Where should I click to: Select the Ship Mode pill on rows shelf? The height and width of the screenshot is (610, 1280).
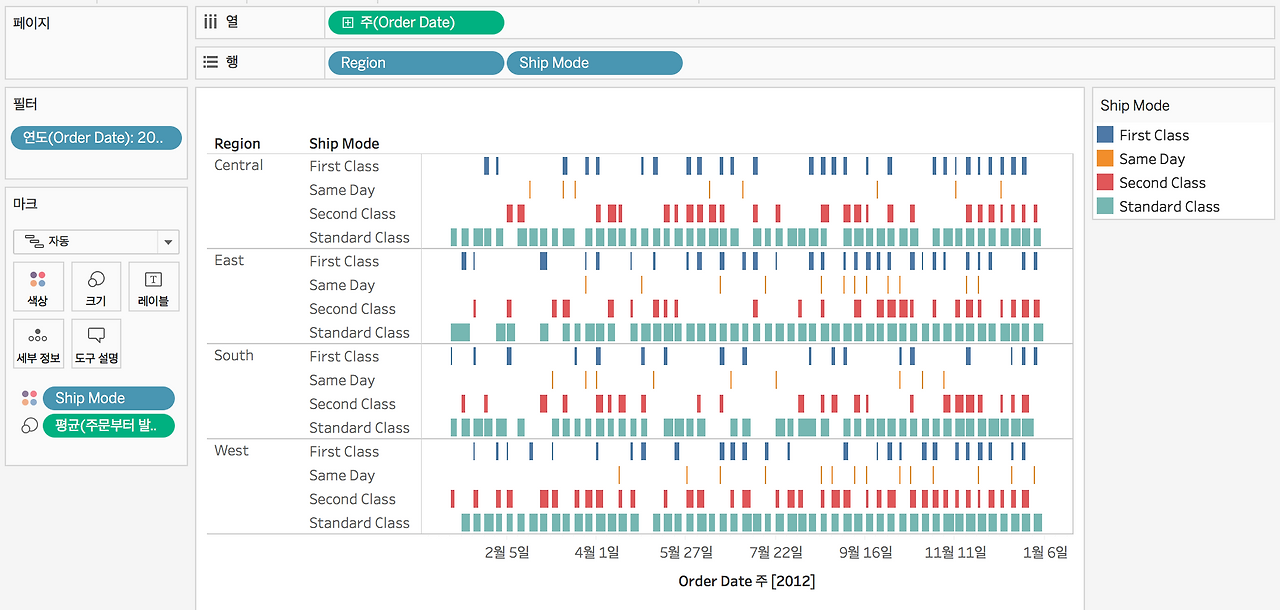(x=595, y=63)
